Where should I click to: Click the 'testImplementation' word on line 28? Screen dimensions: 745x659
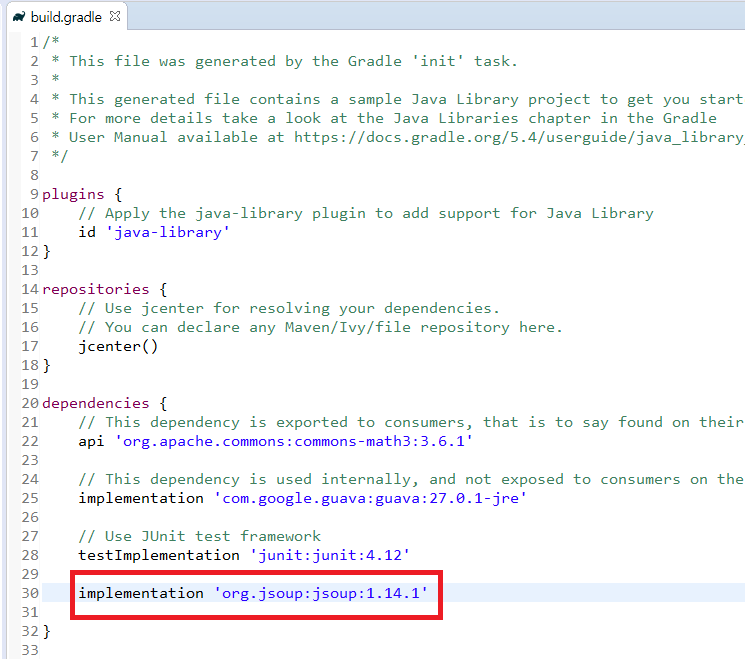[159, 555]
